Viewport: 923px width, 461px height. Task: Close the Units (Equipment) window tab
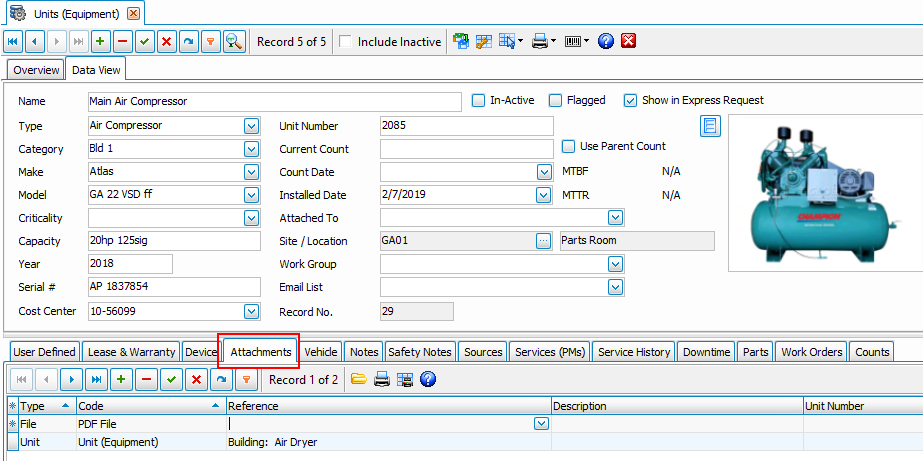point(134,14)
